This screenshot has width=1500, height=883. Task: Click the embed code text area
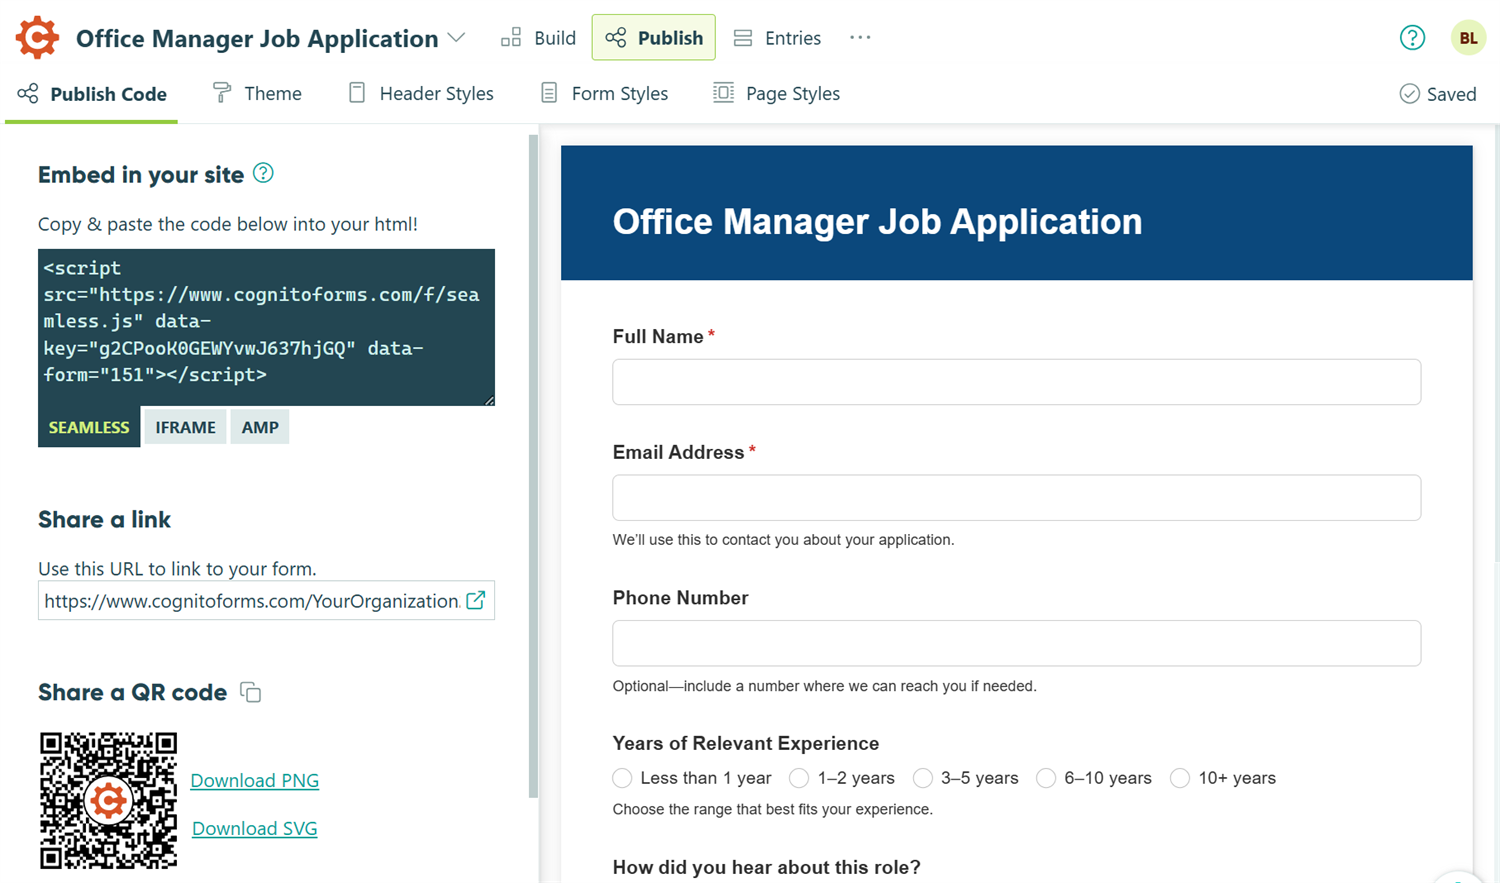(266, 327)
